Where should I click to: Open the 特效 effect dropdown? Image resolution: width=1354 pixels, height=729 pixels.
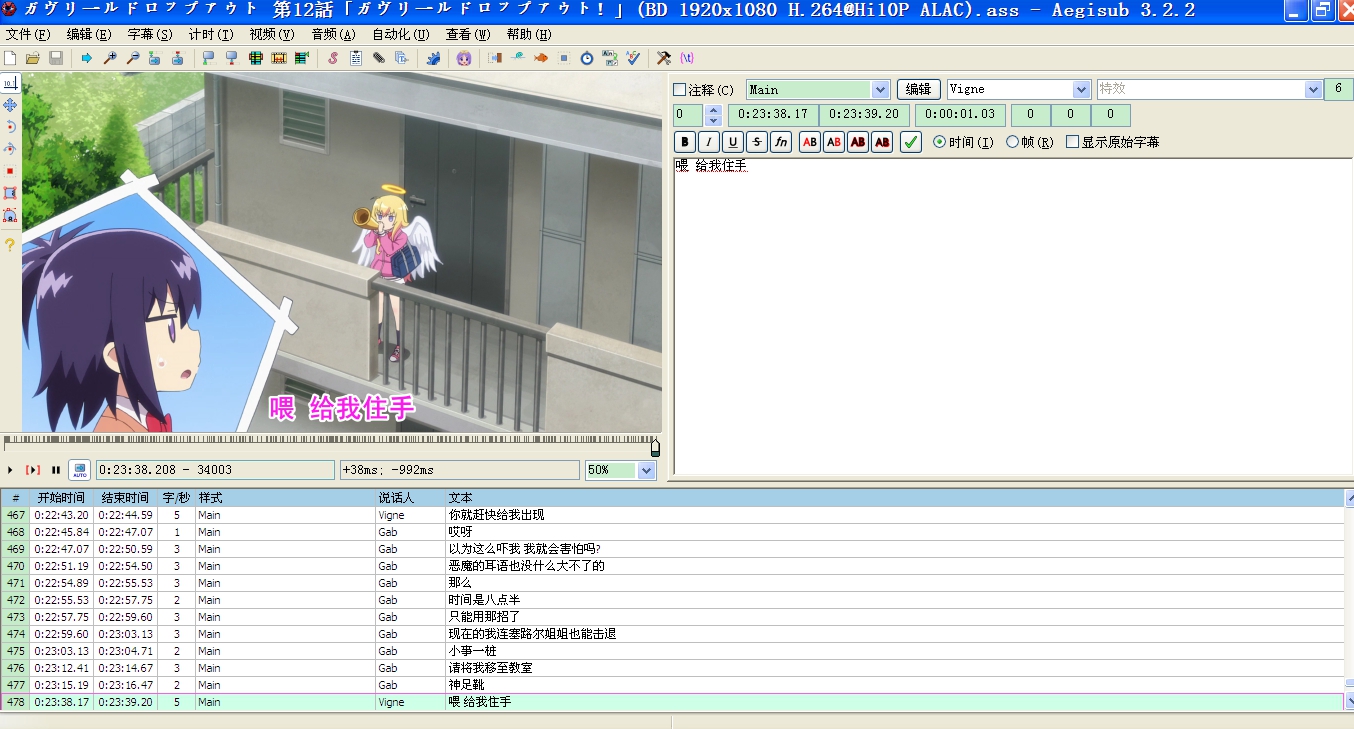click(1313, 90)
